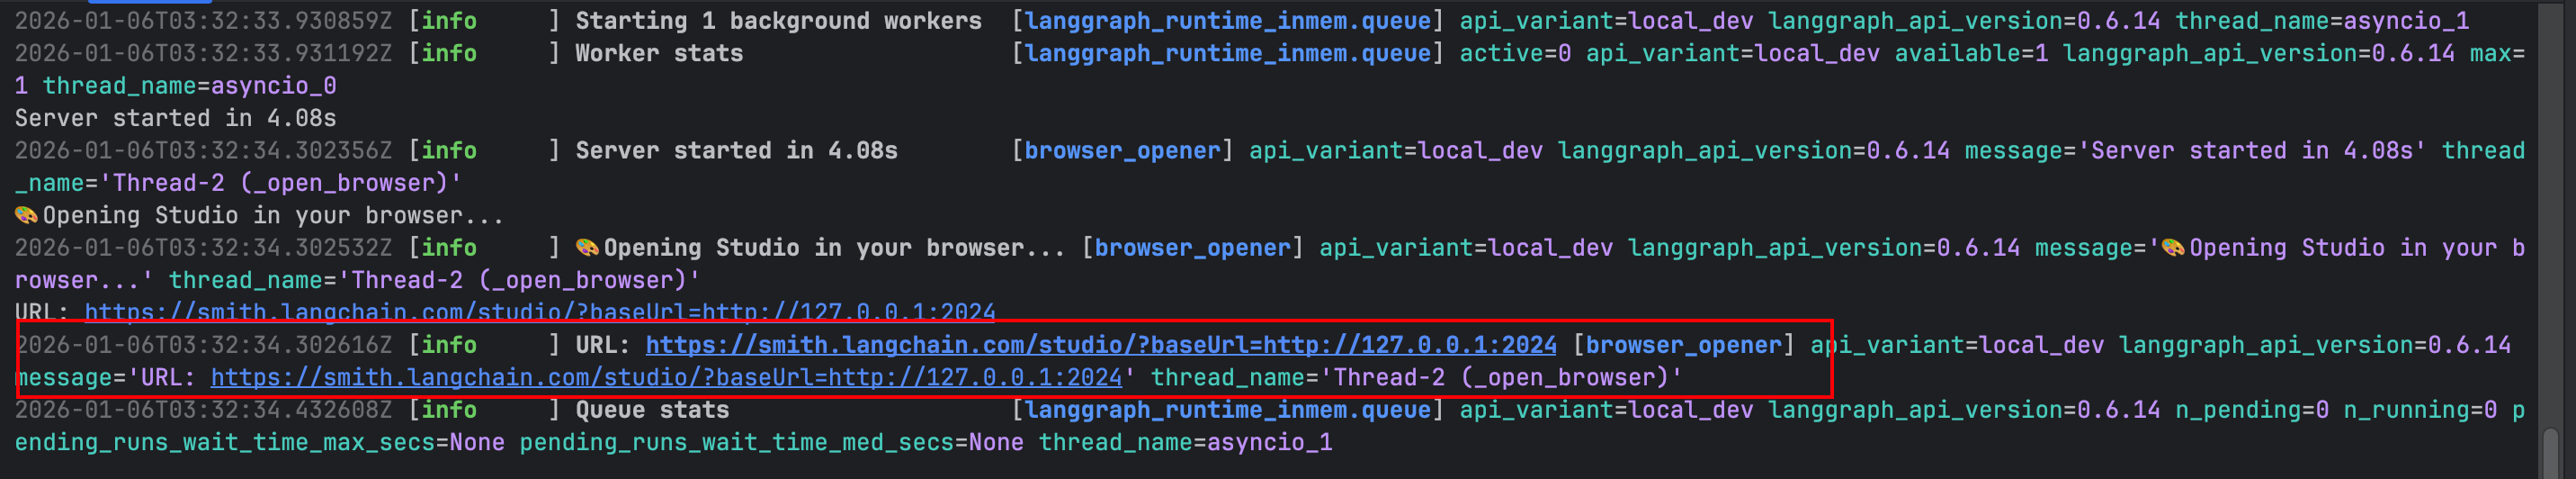
Task: Click the 'available=1' value
Action: point(1971,53)
